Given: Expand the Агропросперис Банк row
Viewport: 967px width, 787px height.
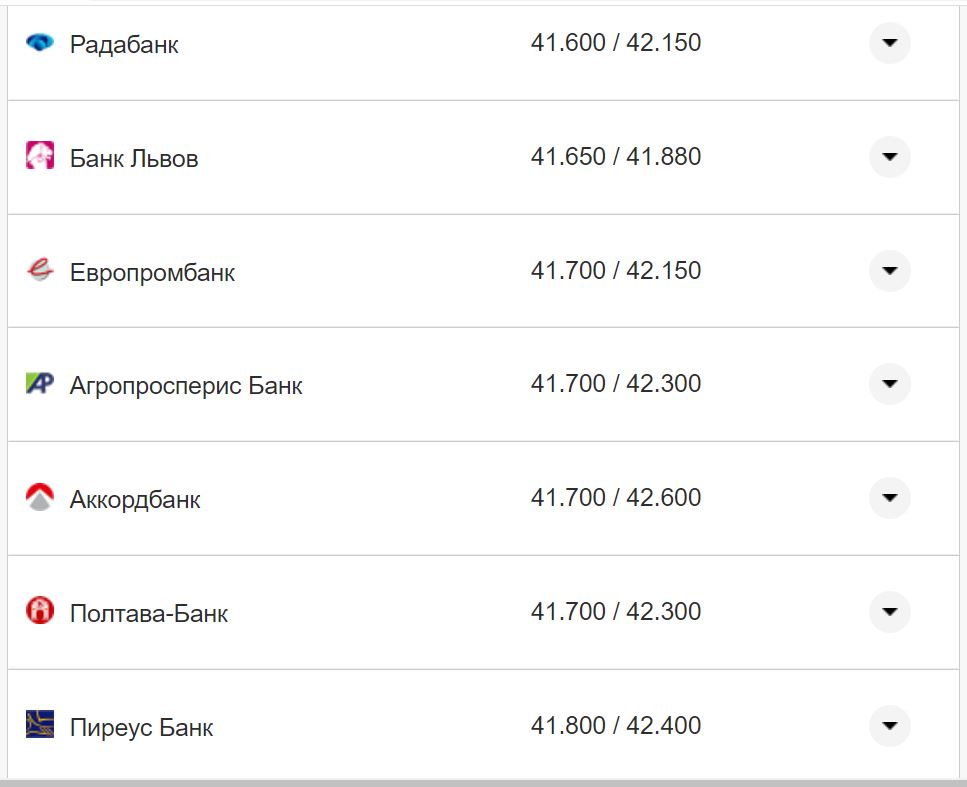Looking at the screenshot, I should coord(889,384).
